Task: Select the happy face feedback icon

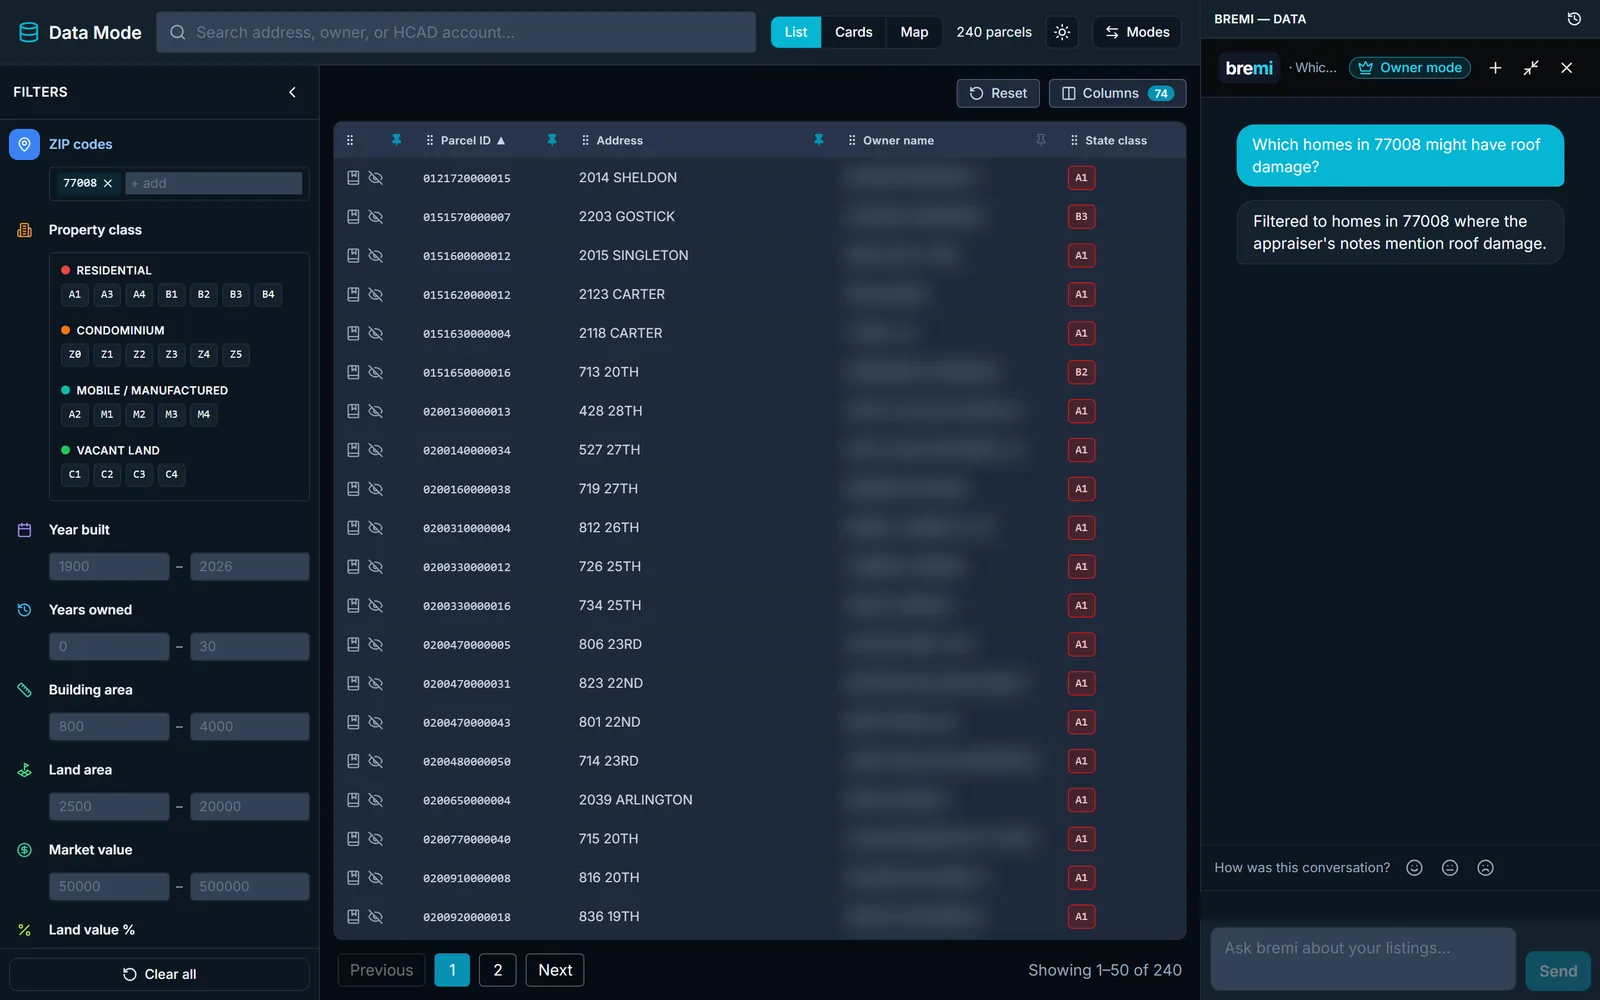Action: 1414,868
